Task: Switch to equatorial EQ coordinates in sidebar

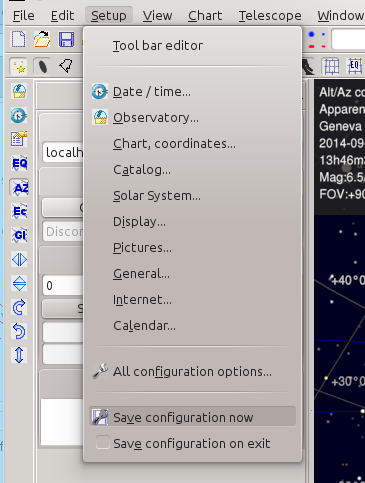Action: 19,163
